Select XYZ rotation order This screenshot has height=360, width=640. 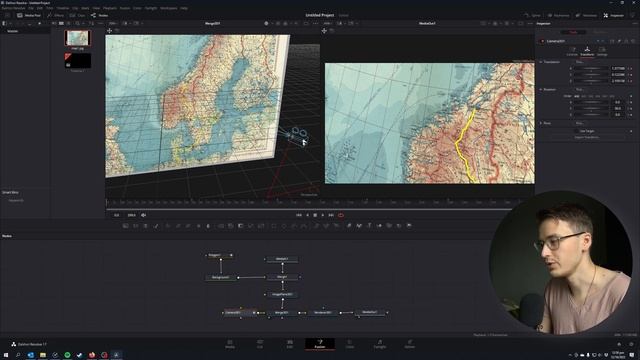[x=576, y=96]
